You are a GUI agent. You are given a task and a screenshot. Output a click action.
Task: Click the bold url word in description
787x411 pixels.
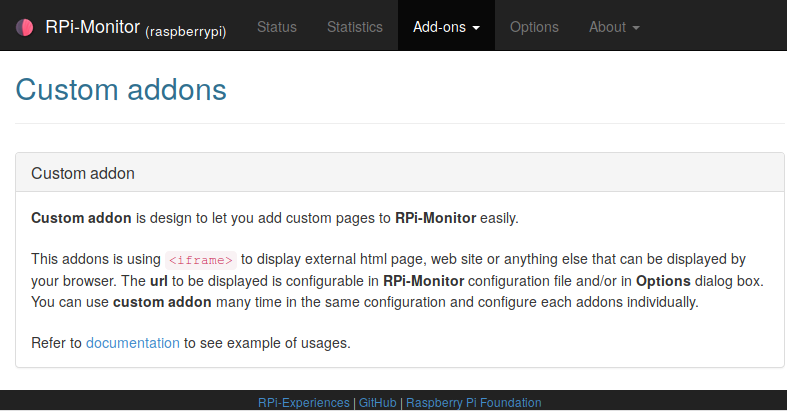(159, 281)
